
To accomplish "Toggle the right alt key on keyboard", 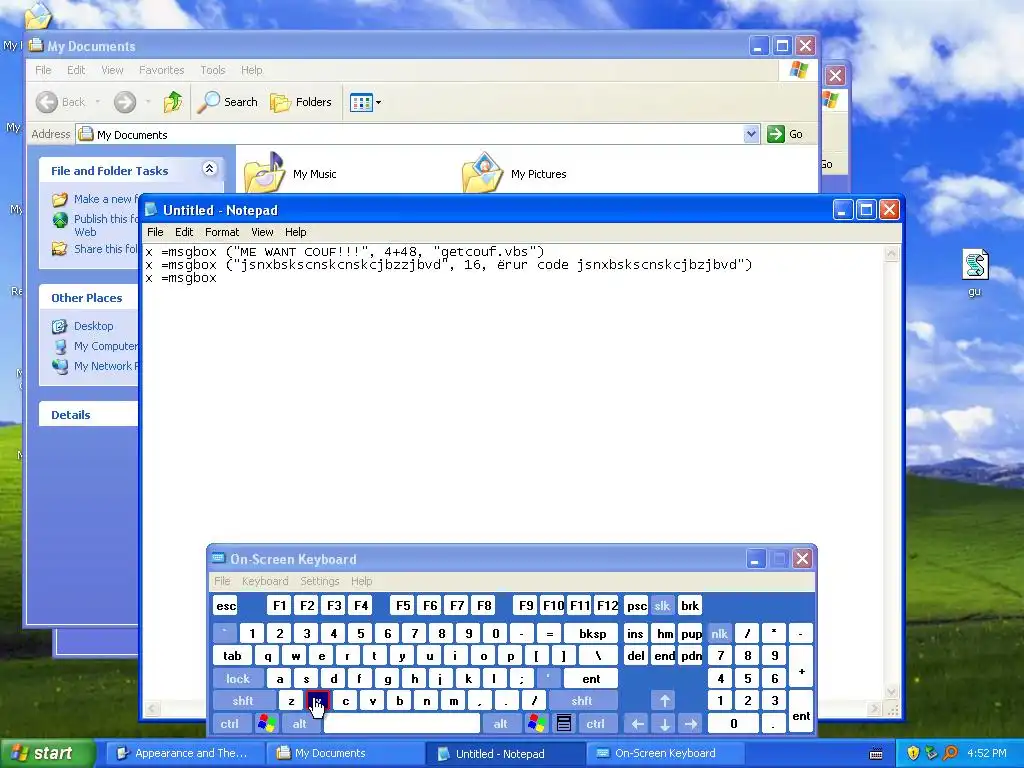I will [501, 724].
